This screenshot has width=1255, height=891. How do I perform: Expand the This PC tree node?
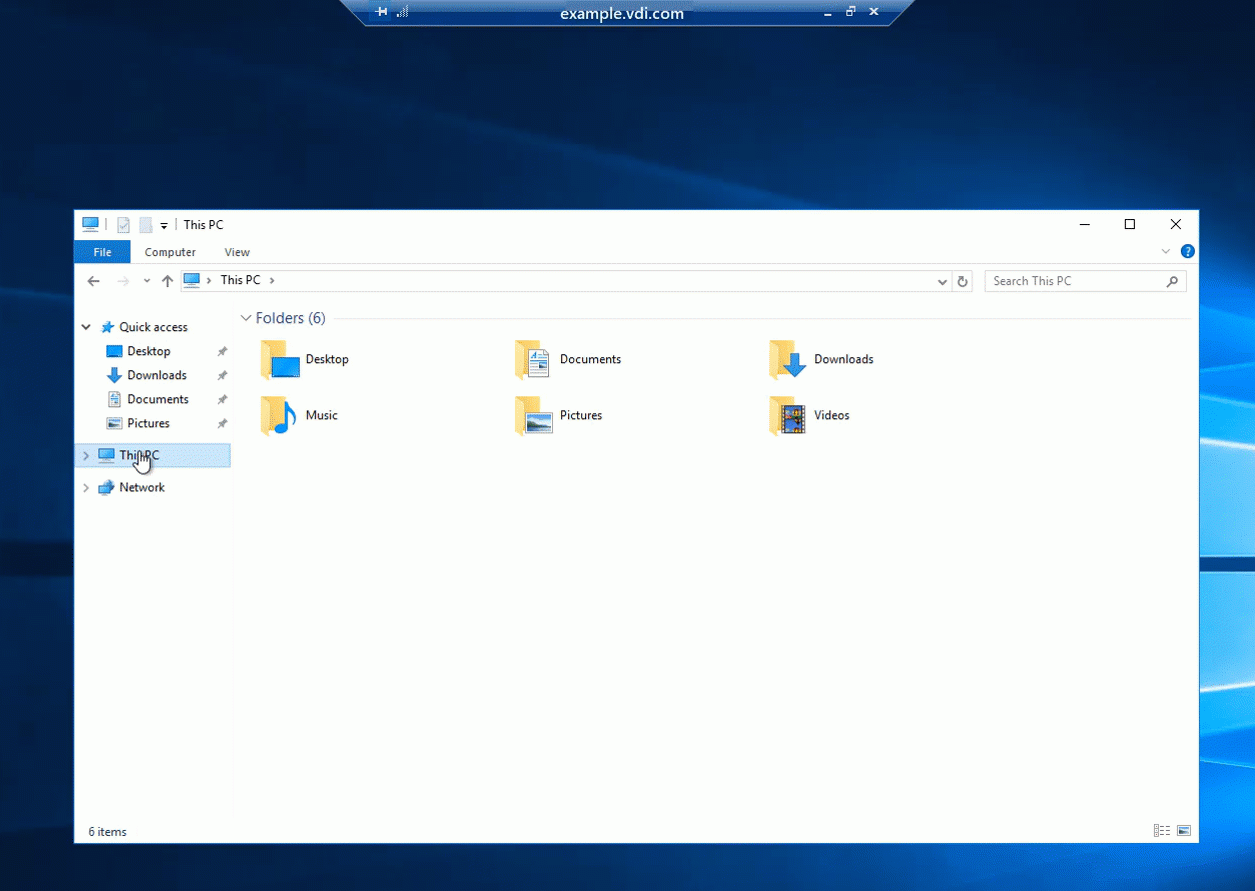[86, 456]
